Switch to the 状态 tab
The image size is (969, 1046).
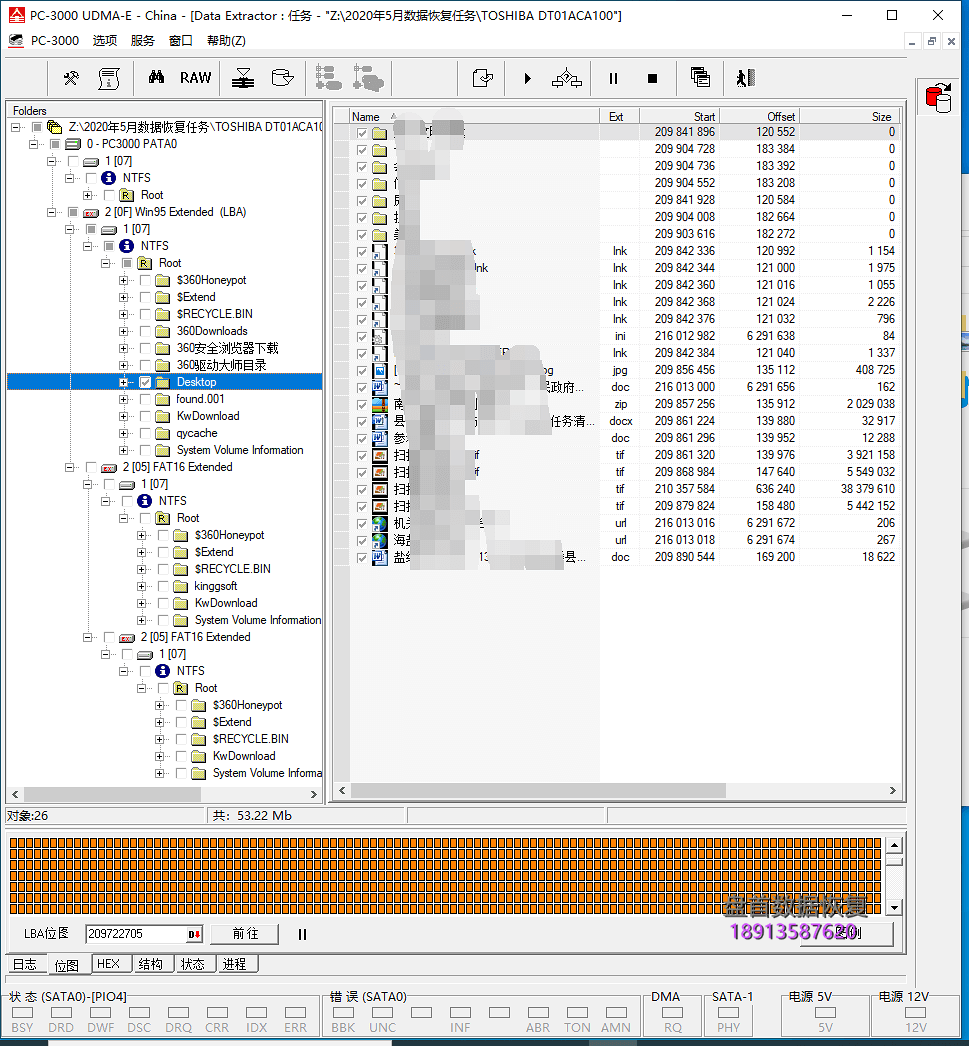click(193, 964)
